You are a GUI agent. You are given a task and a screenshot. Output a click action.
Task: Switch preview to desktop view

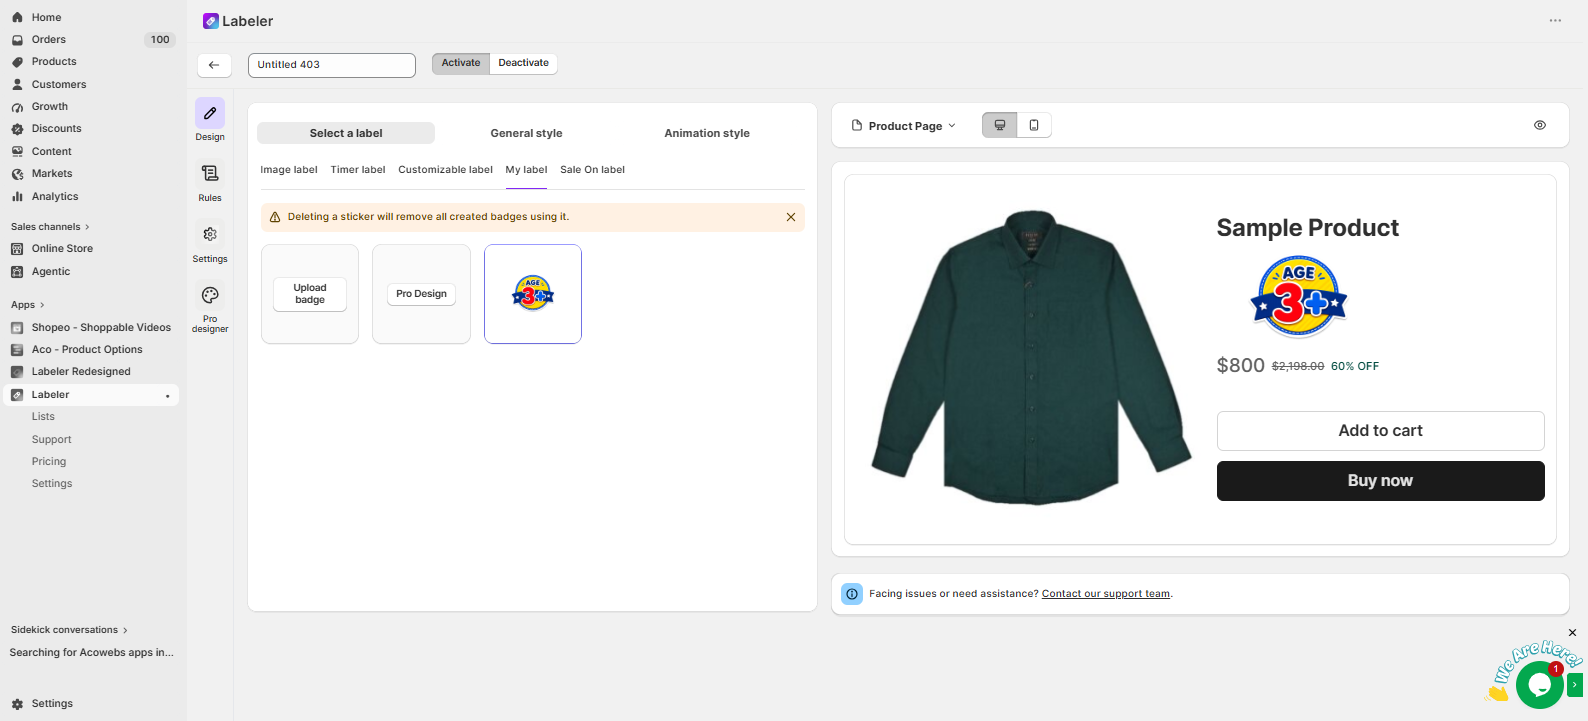(x=1000, y=125)
